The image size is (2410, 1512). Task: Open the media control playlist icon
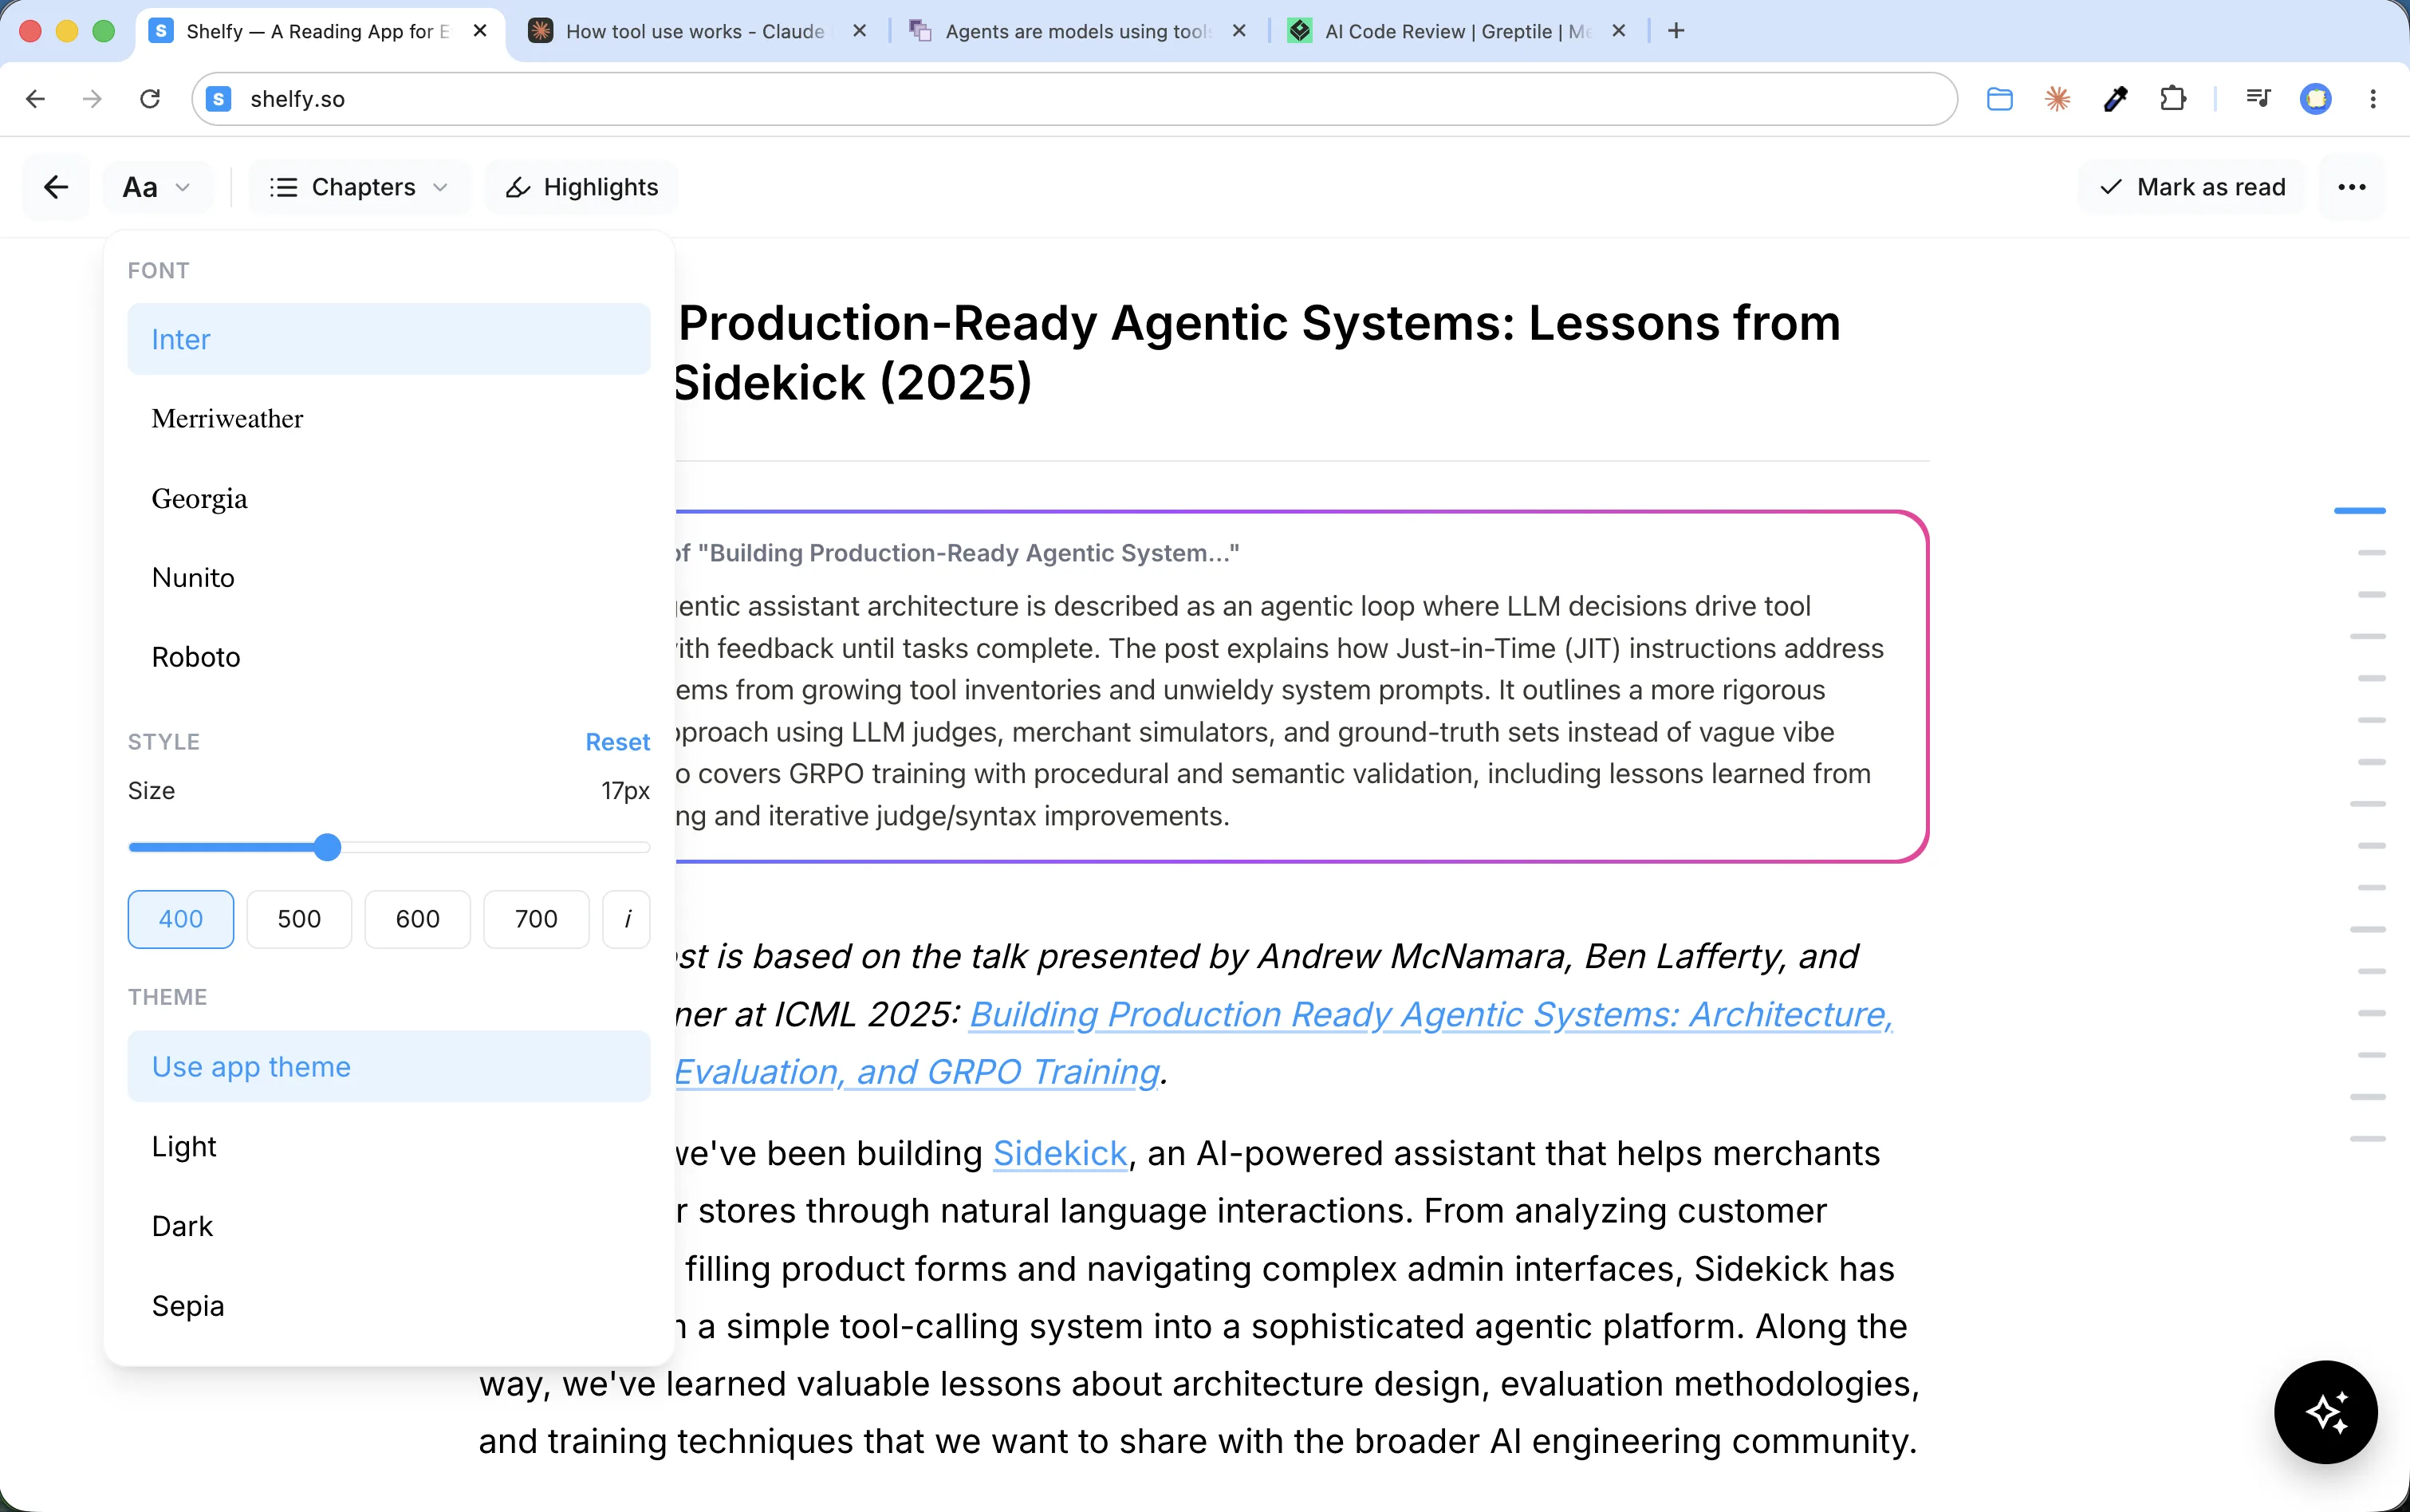point(2258,99)
